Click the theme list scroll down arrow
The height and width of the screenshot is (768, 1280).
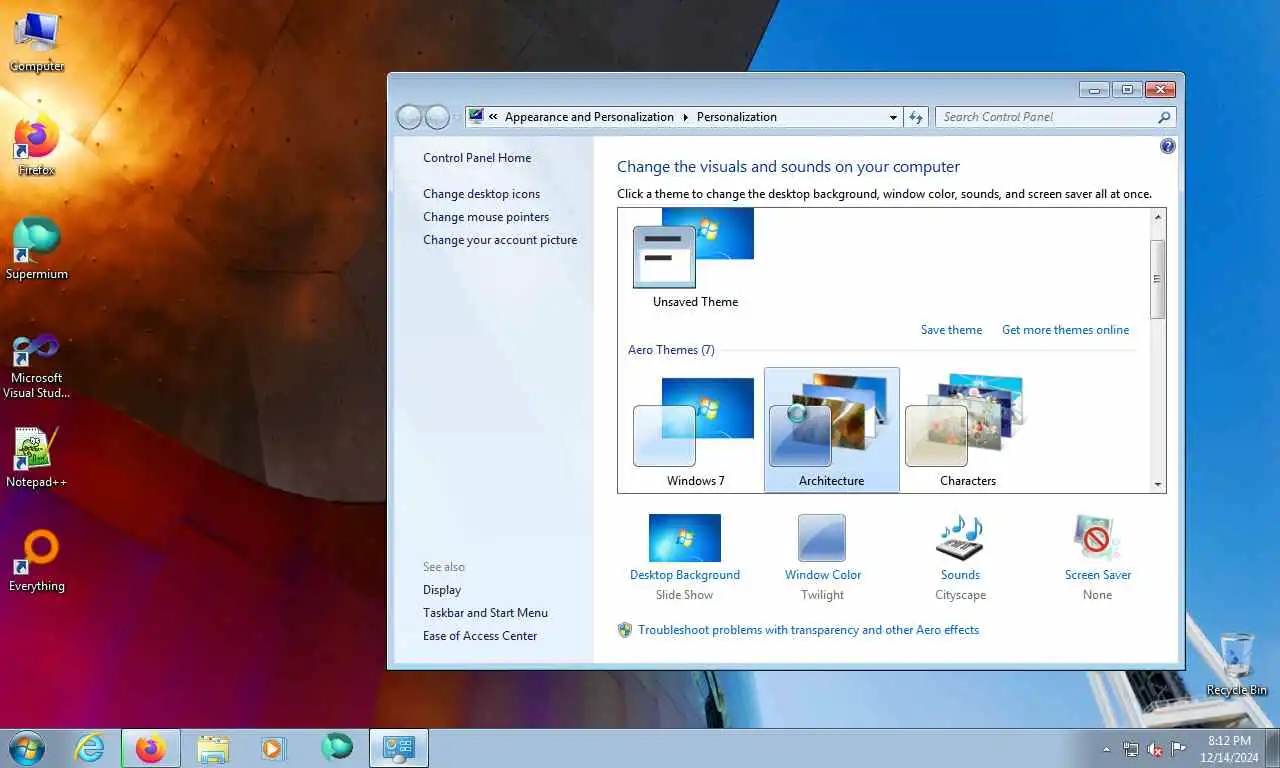click(x=1158, y=484)
